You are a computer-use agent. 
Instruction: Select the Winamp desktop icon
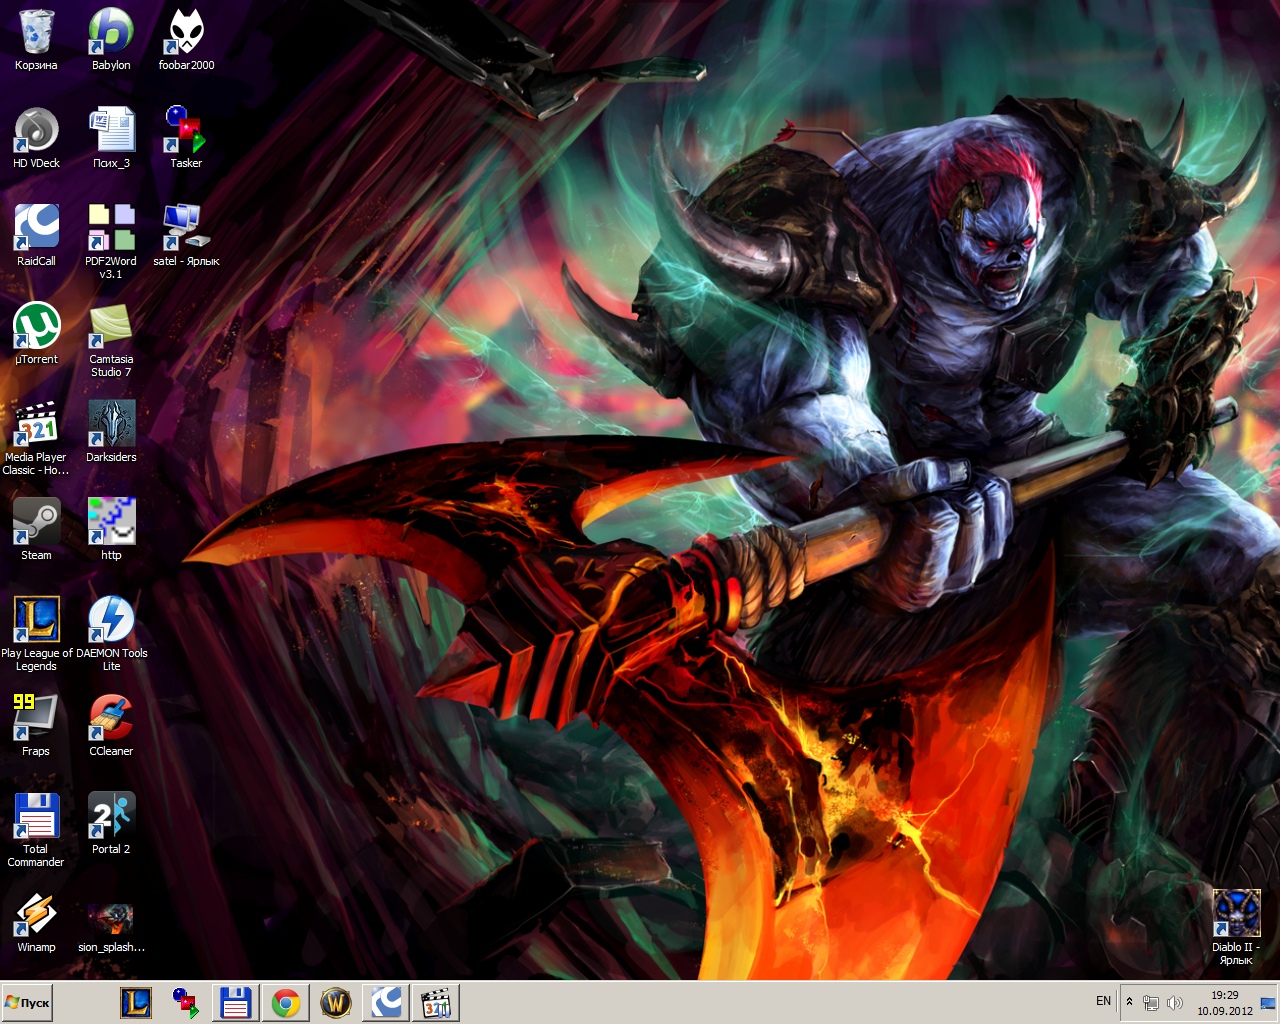[x=36, y=922]
